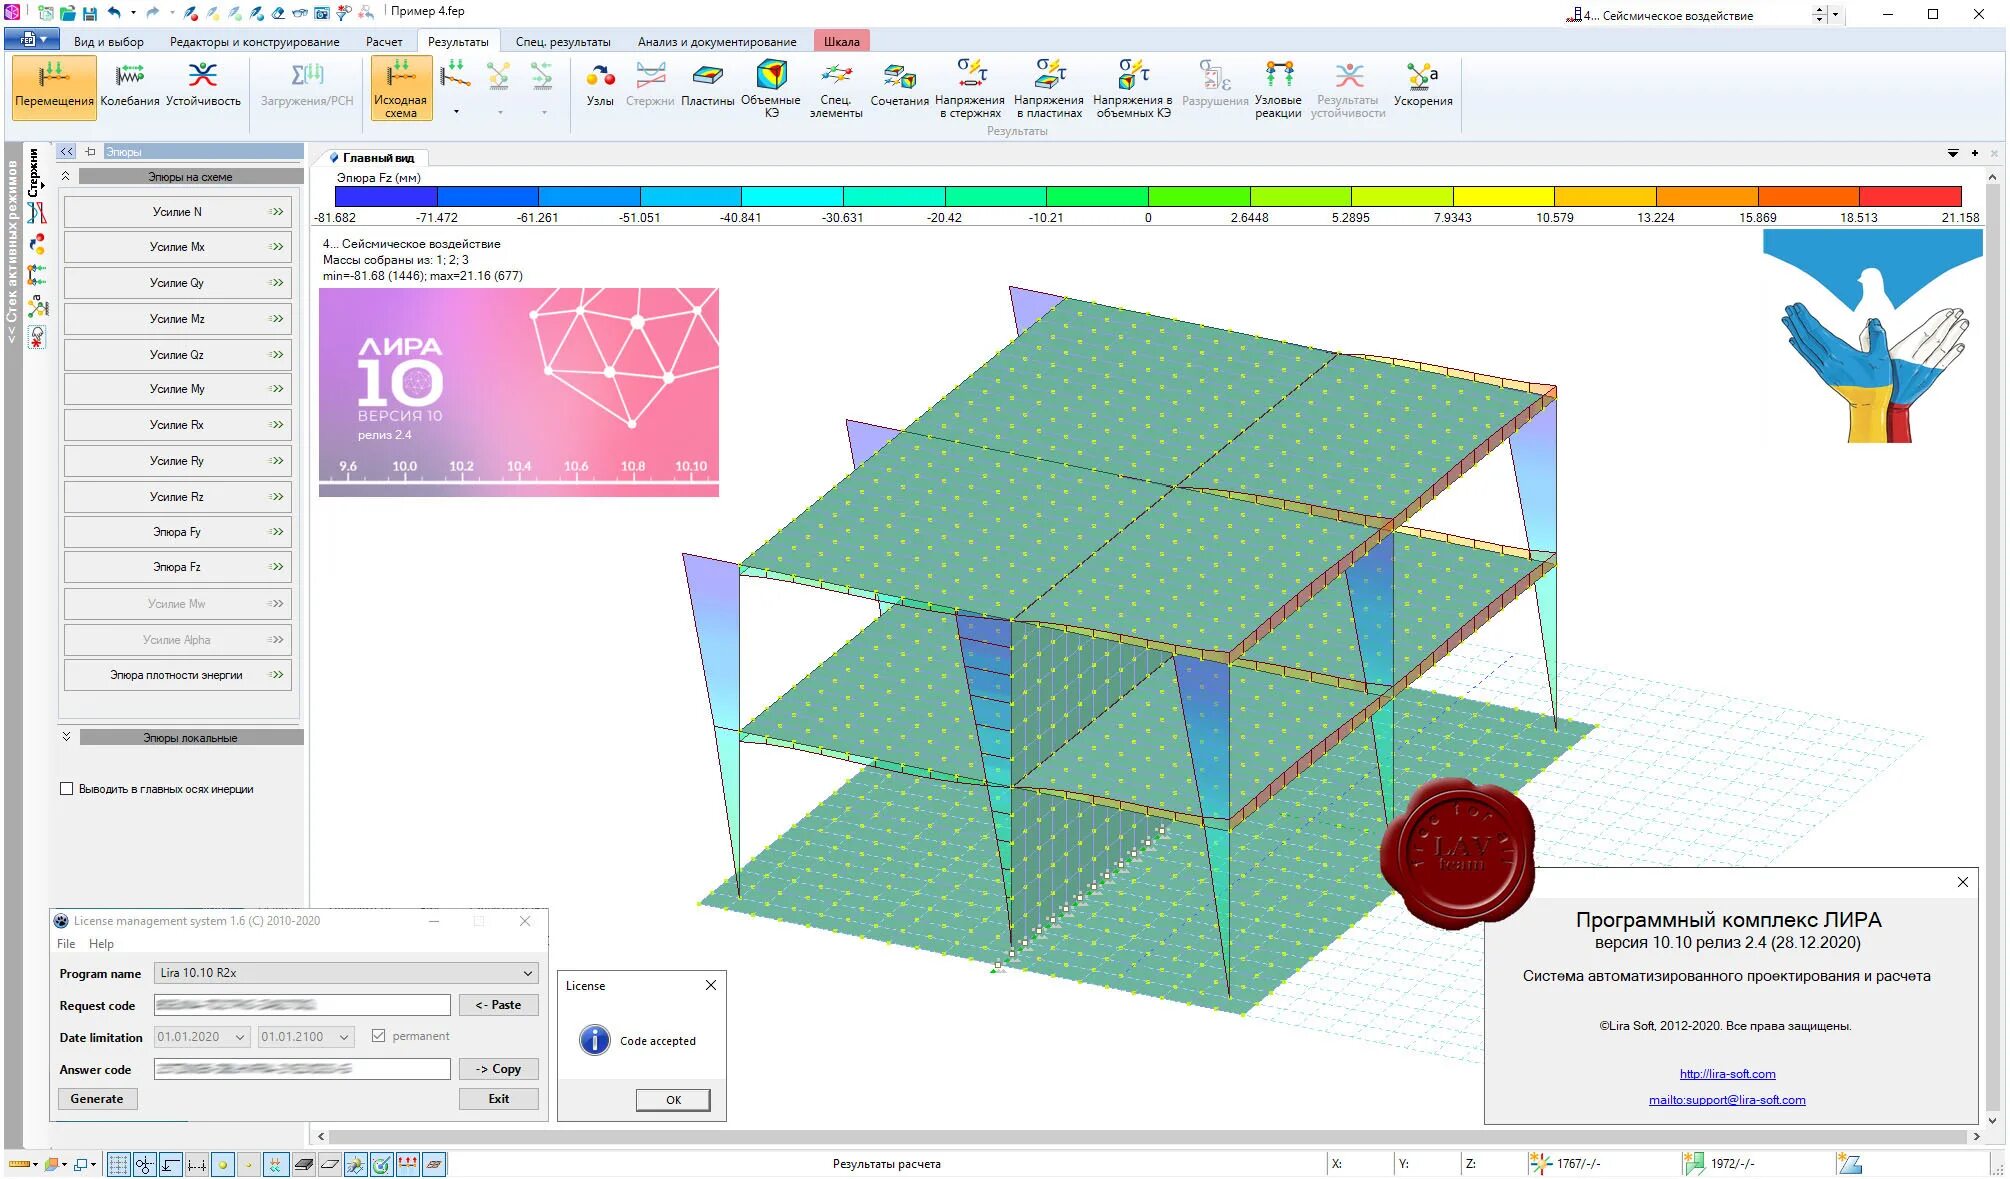Click the camera screenshot icon in title bar
The width and height of the screenshot is (2010, 1179).
(322, 13)
